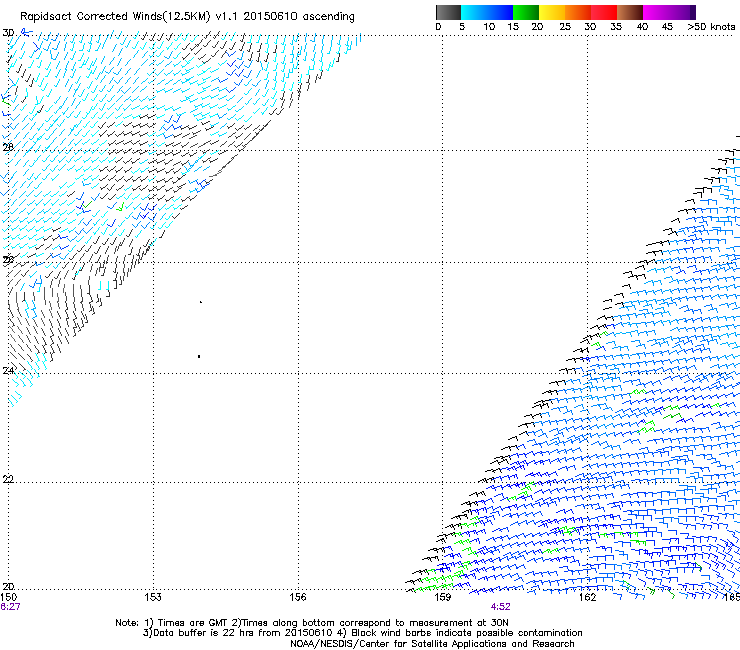740x650 pixels.
Task: Click the longitude label 159
Action: (443, 597)
